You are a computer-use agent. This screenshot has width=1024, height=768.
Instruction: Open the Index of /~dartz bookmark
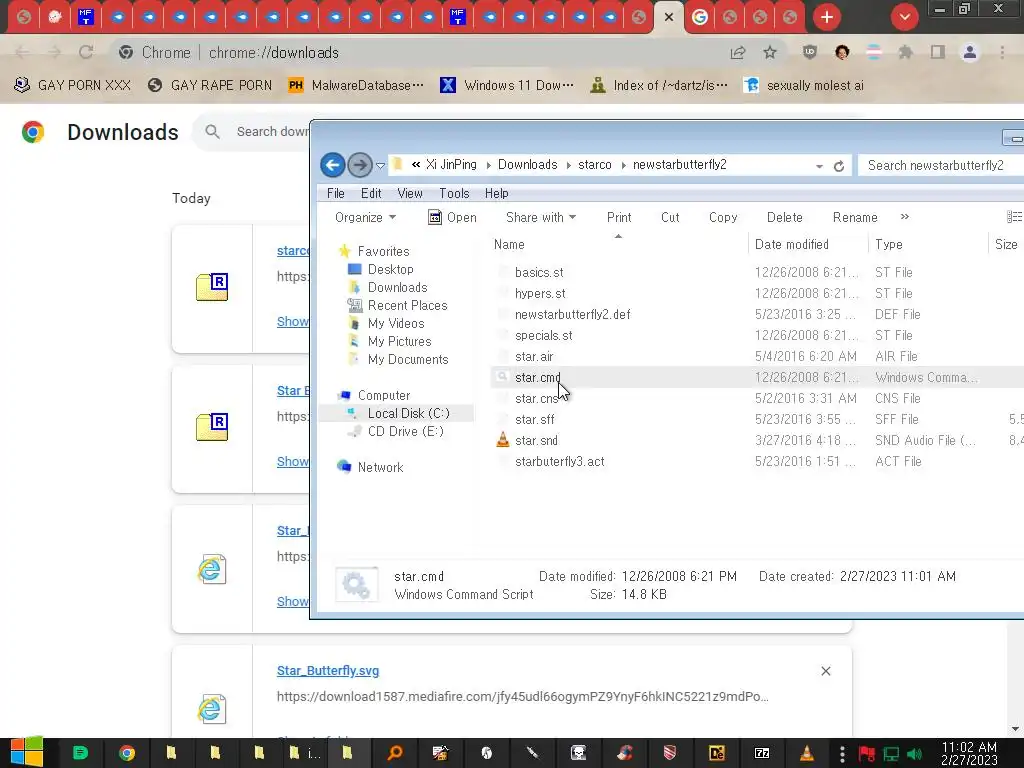[658, 85]
